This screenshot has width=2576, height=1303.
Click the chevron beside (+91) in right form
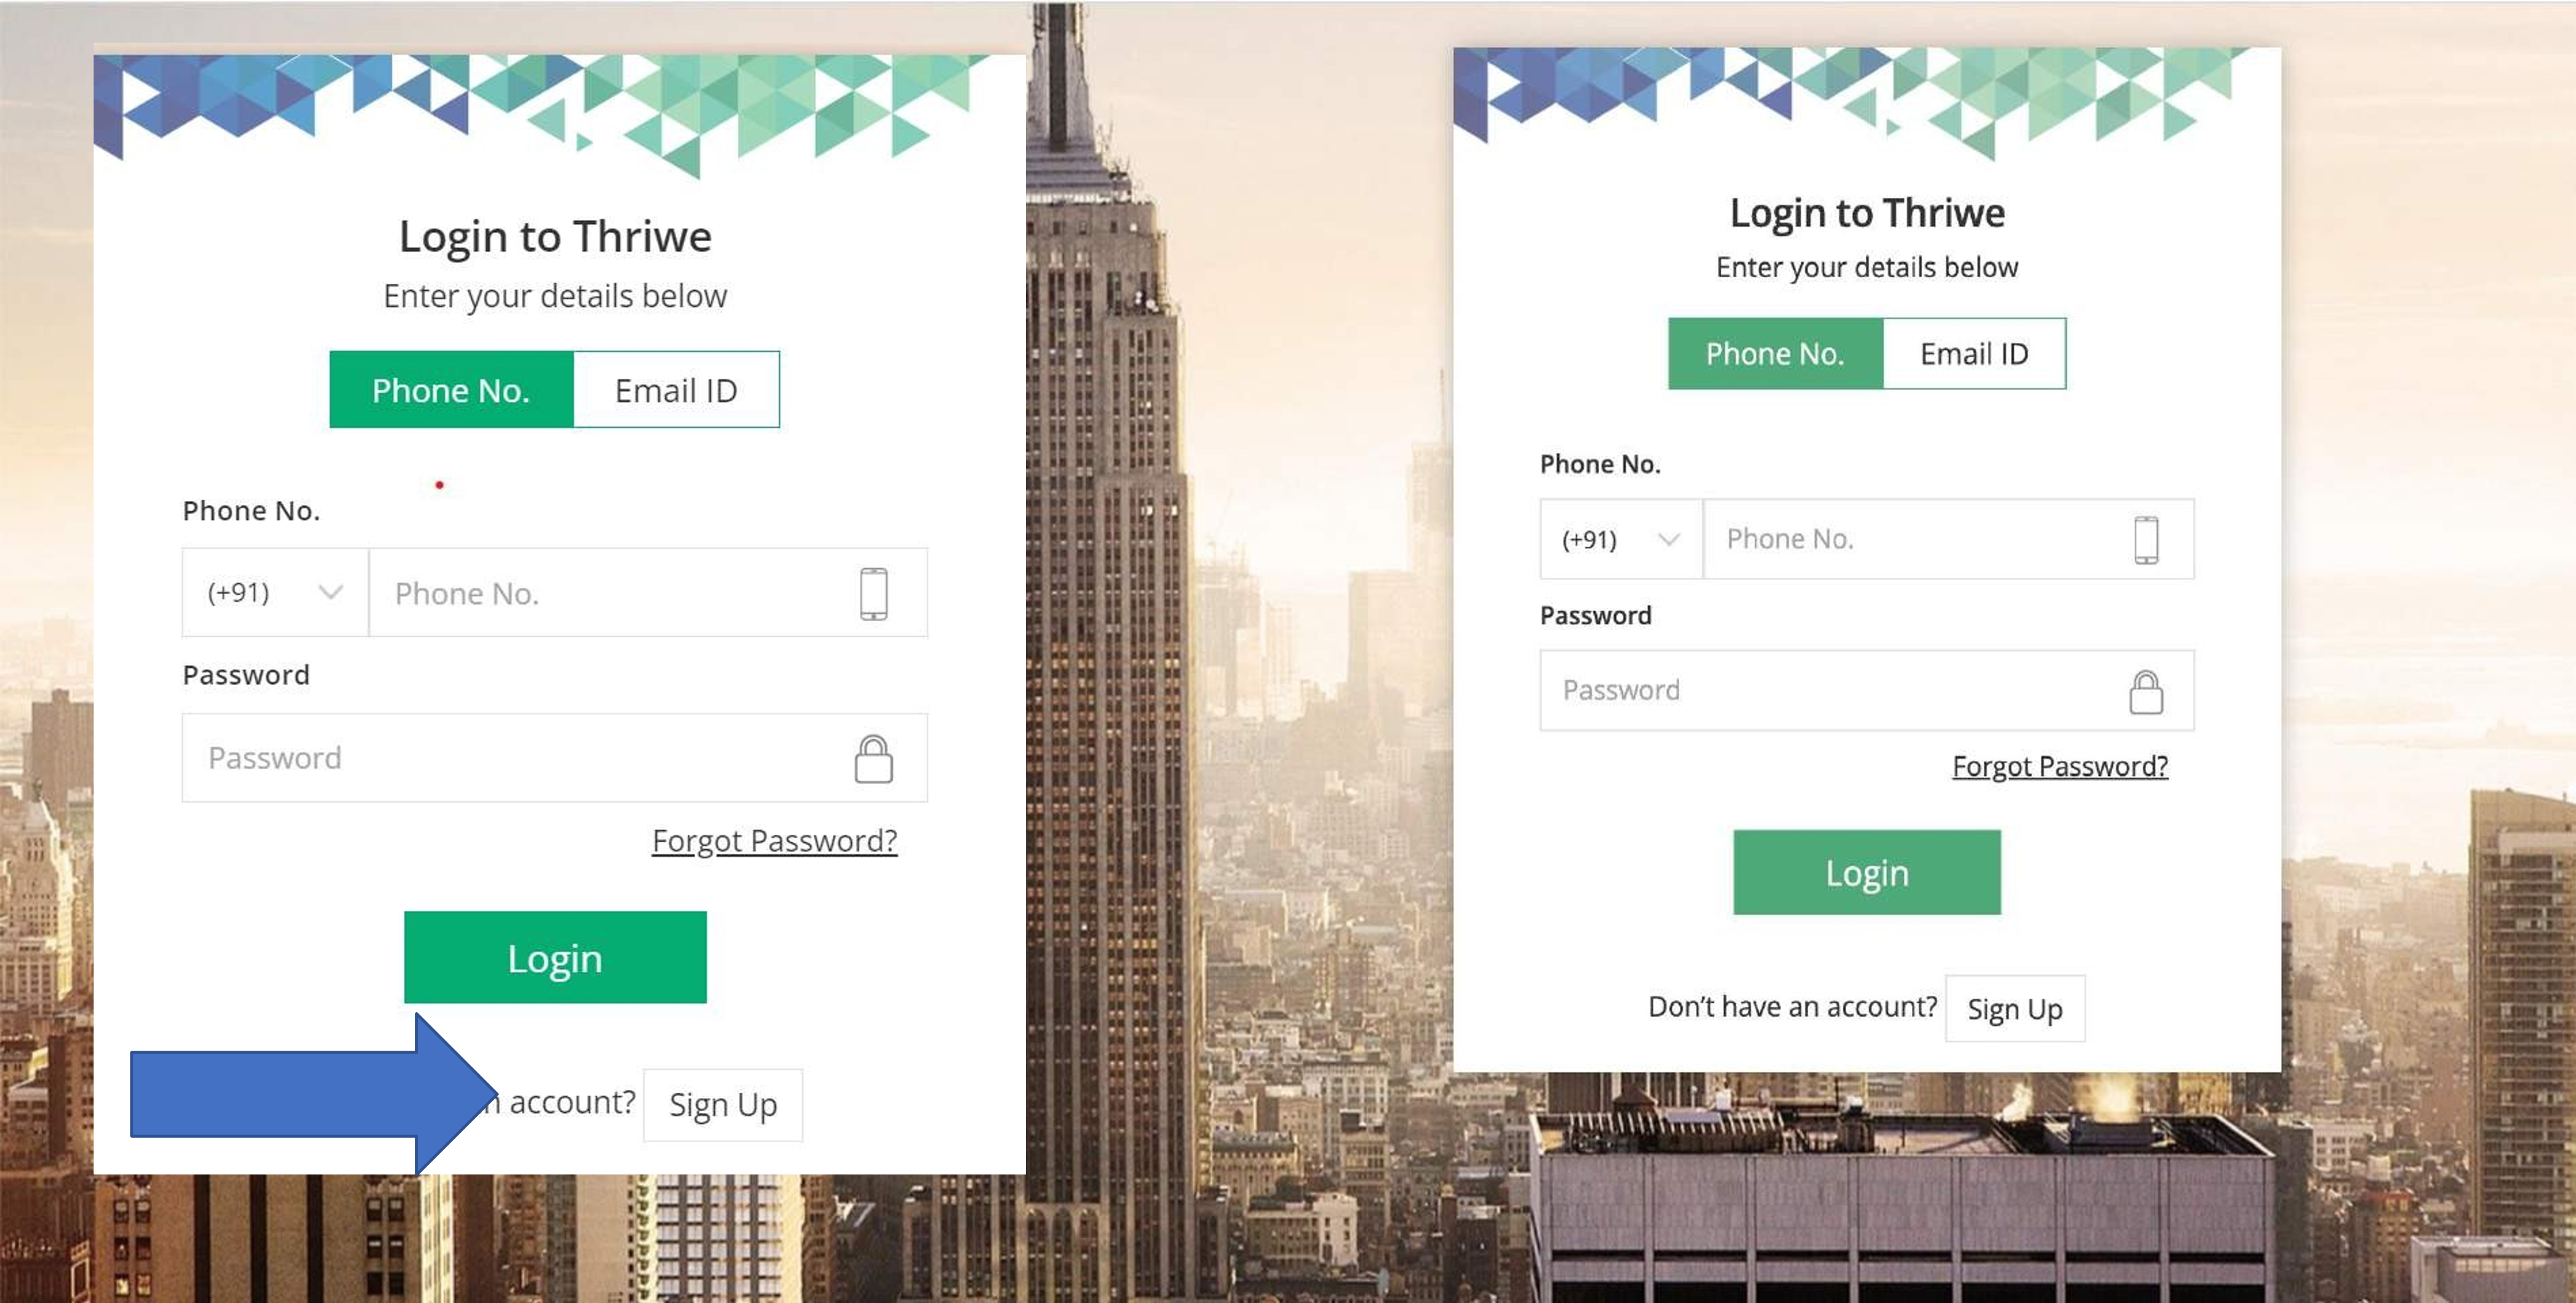click(1668, 539)
